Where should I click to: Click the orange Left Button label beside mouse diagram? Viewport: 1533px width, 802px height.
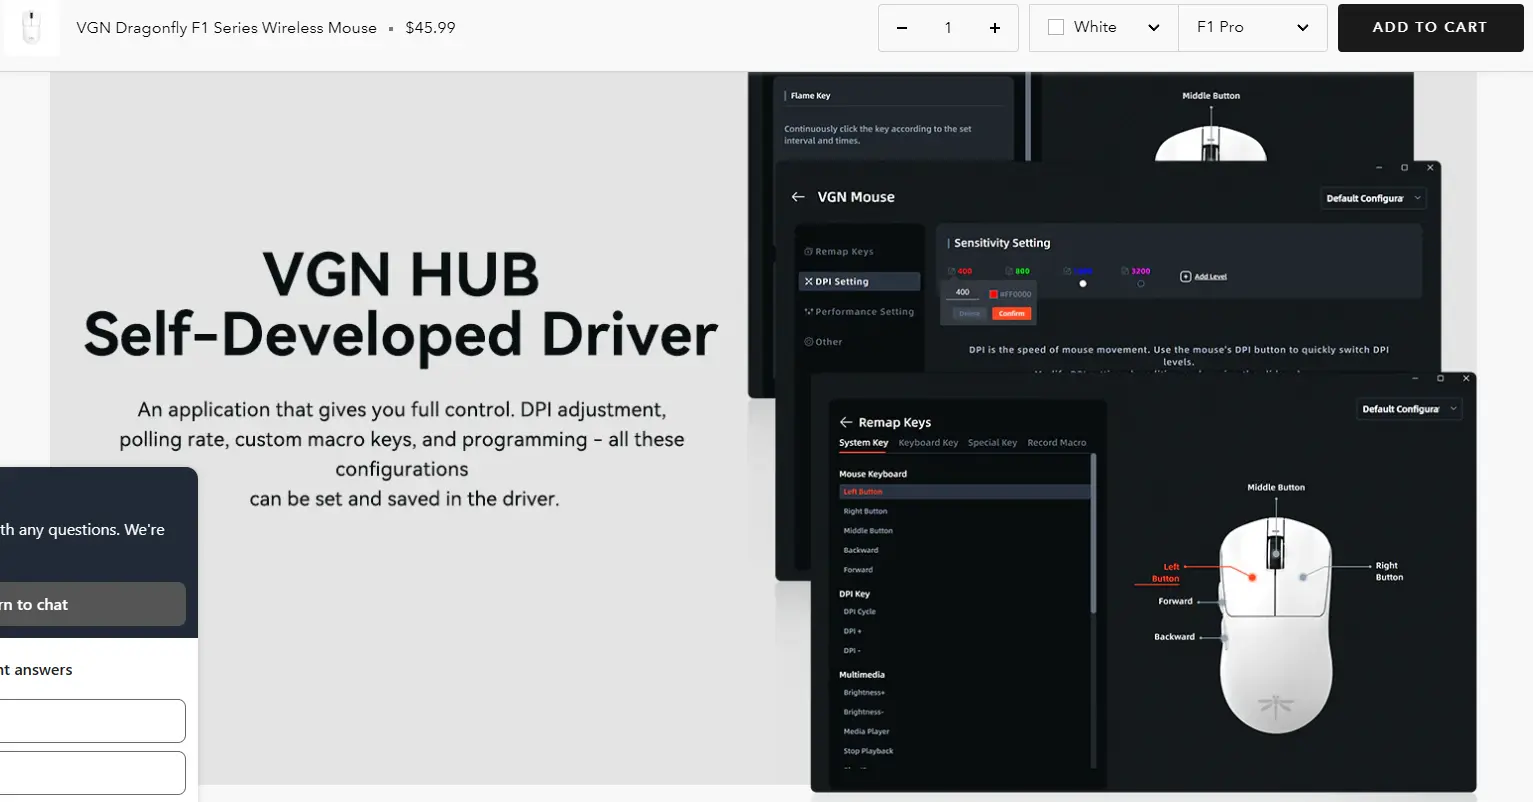1165,573
